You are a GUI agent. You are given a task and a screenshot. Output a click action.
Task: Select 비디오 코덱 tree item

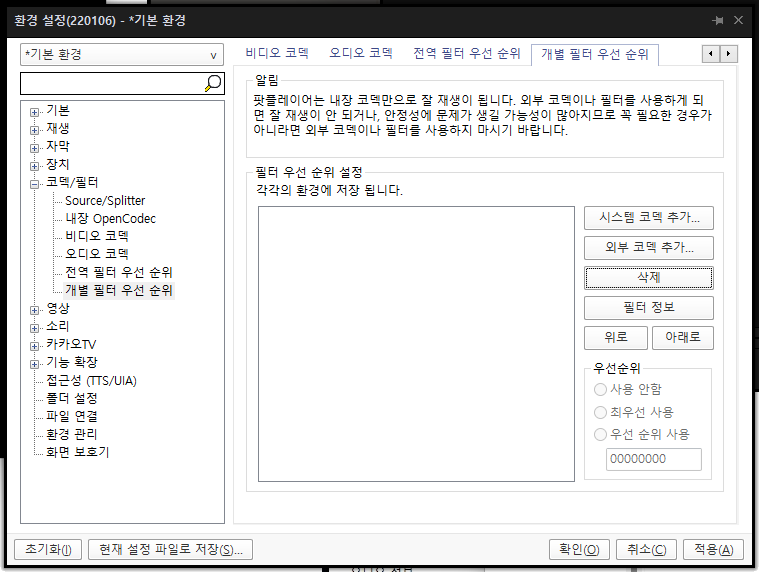click(97, 236)
